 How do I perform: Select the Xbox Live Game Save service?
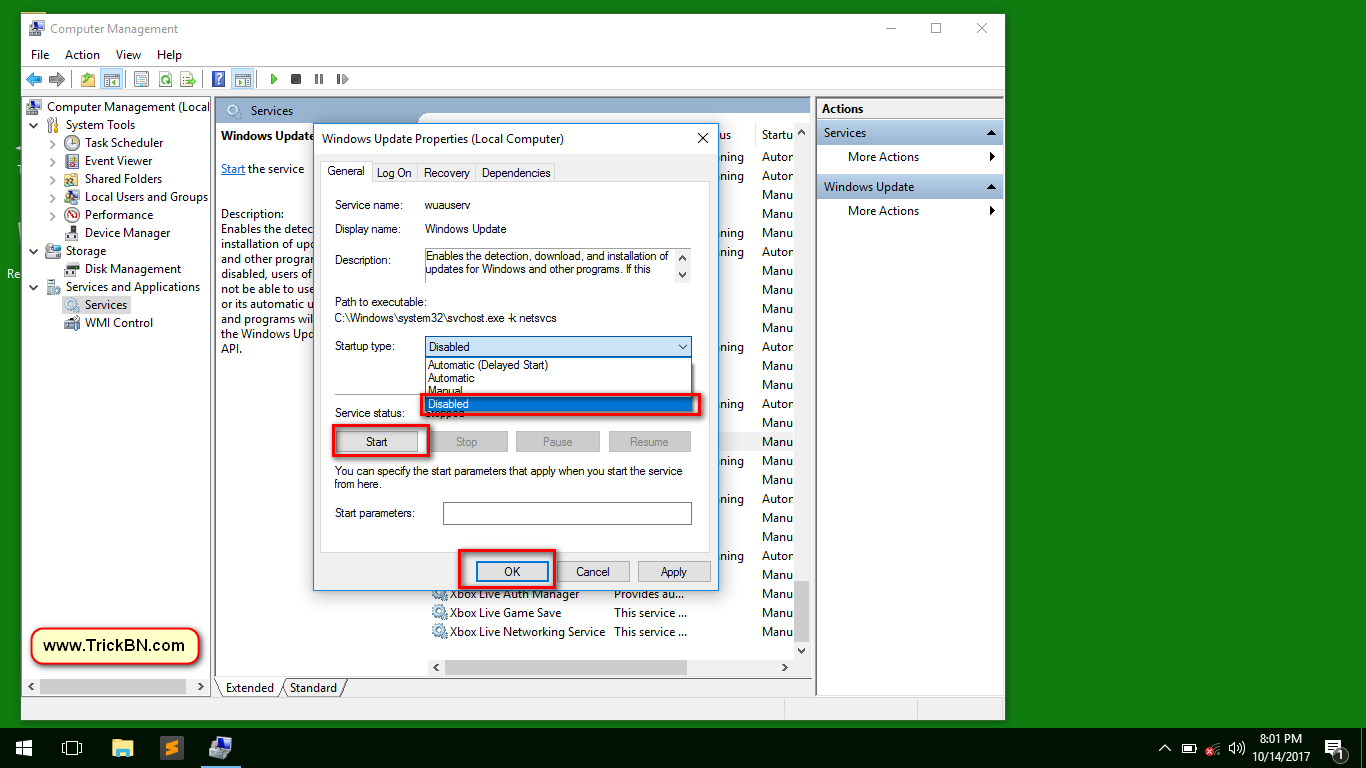(505, 613)
